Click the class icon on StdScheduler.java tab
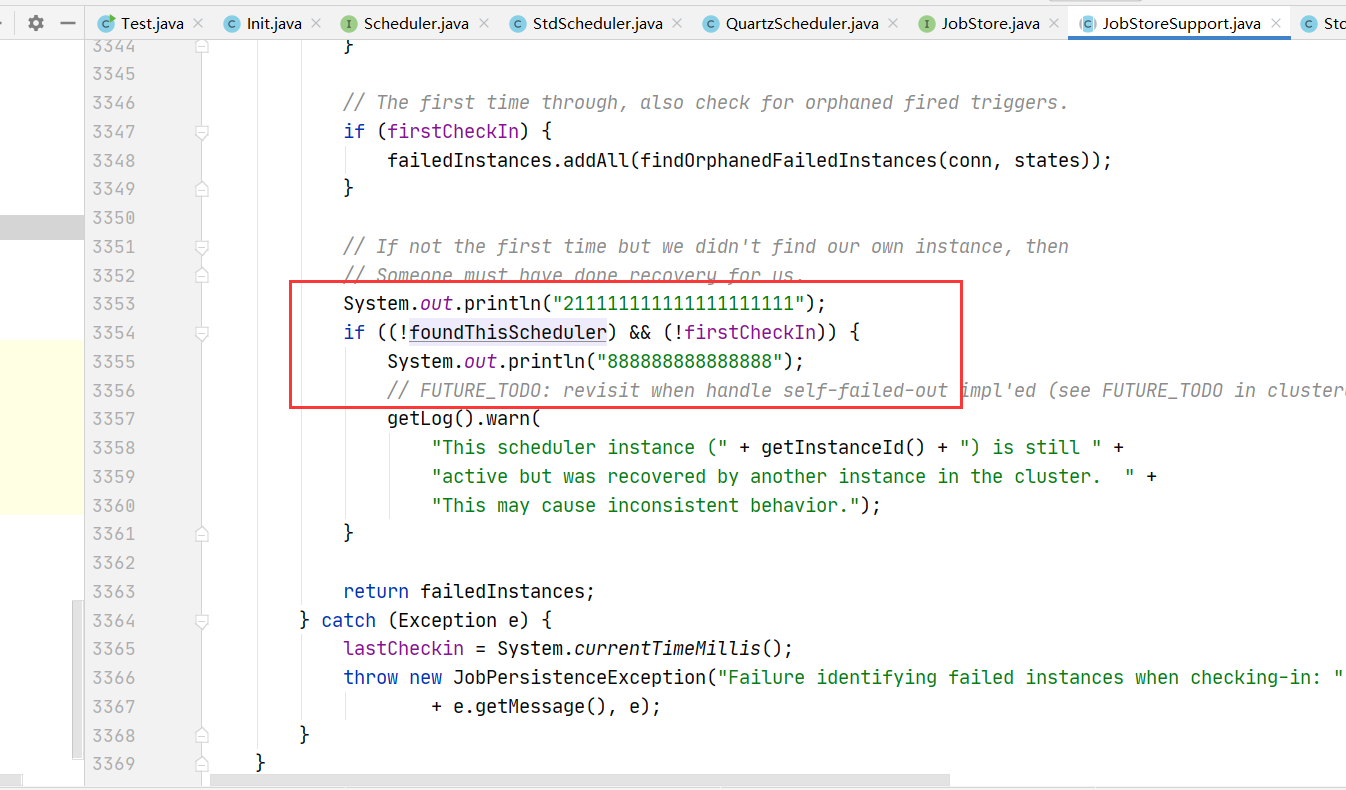1346x790 pixels. (517, 23)
